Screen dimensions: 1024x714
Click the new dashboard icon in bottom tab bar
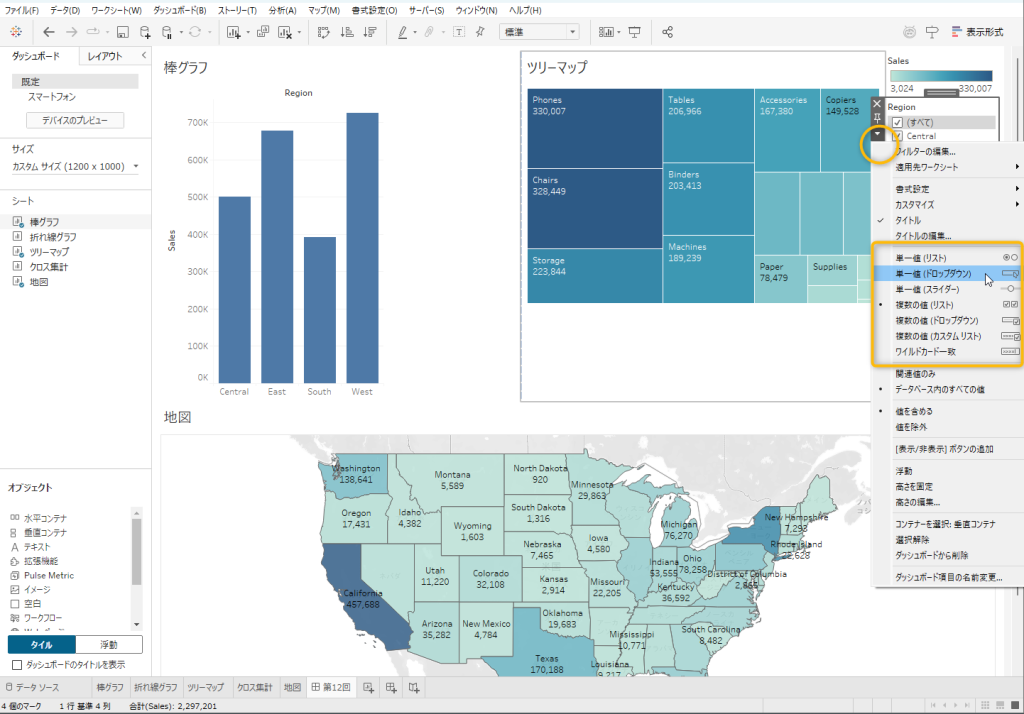click(x=391, y=688)
